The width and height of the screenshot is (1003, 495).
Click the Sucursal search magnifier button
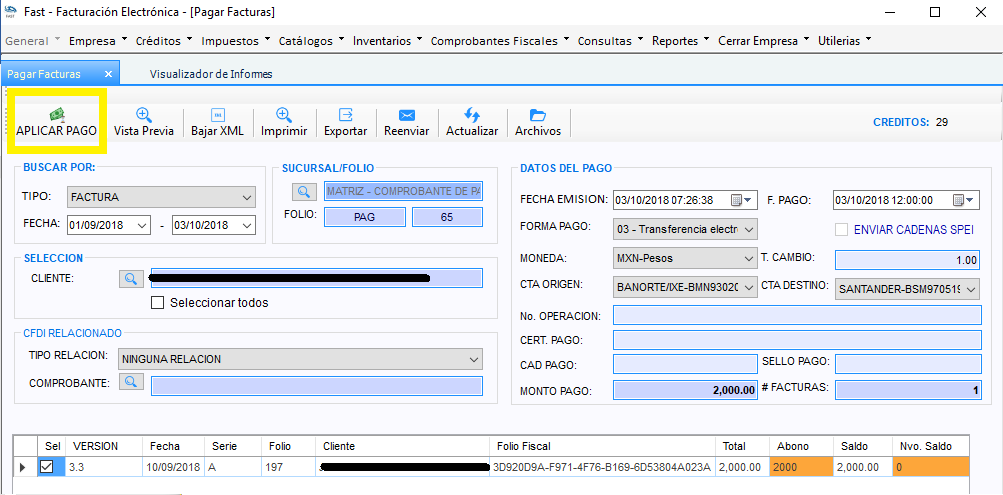click(x=304, y=191)
